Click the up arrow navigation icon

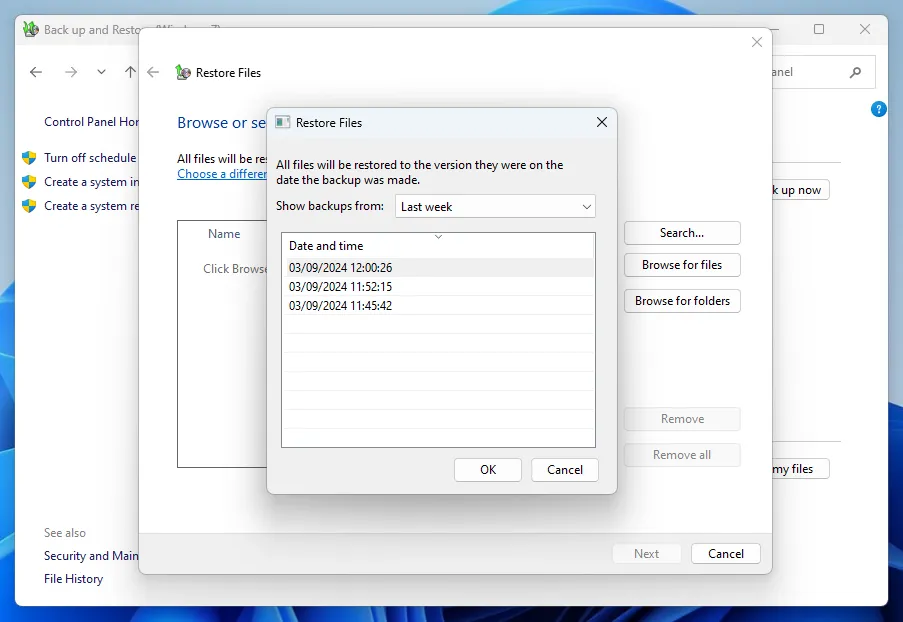tap(130, 72)
